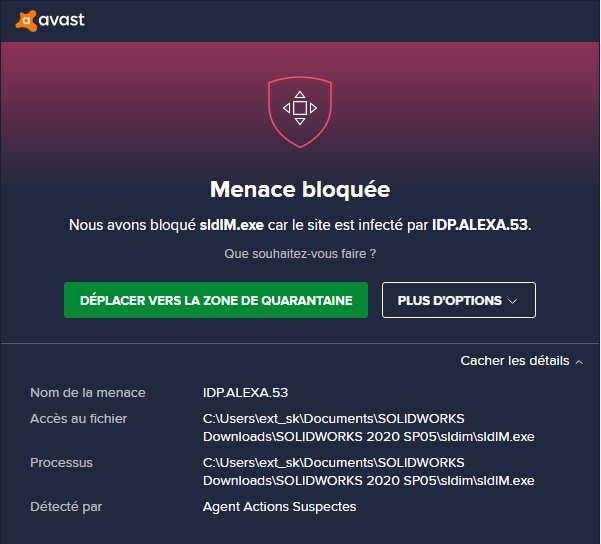Click the Menace bloquée heading

click(300, 189)
